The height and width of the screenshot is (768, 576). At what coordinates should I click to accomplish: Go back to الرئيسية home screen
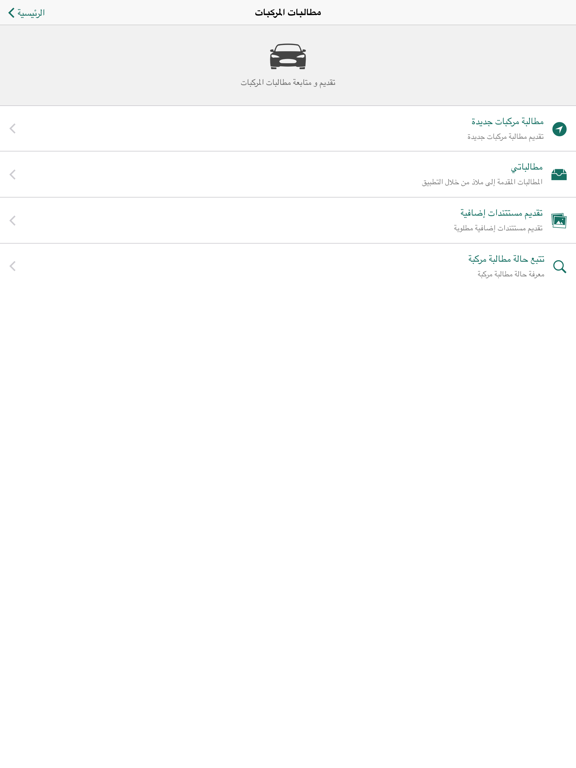point(26,13)
